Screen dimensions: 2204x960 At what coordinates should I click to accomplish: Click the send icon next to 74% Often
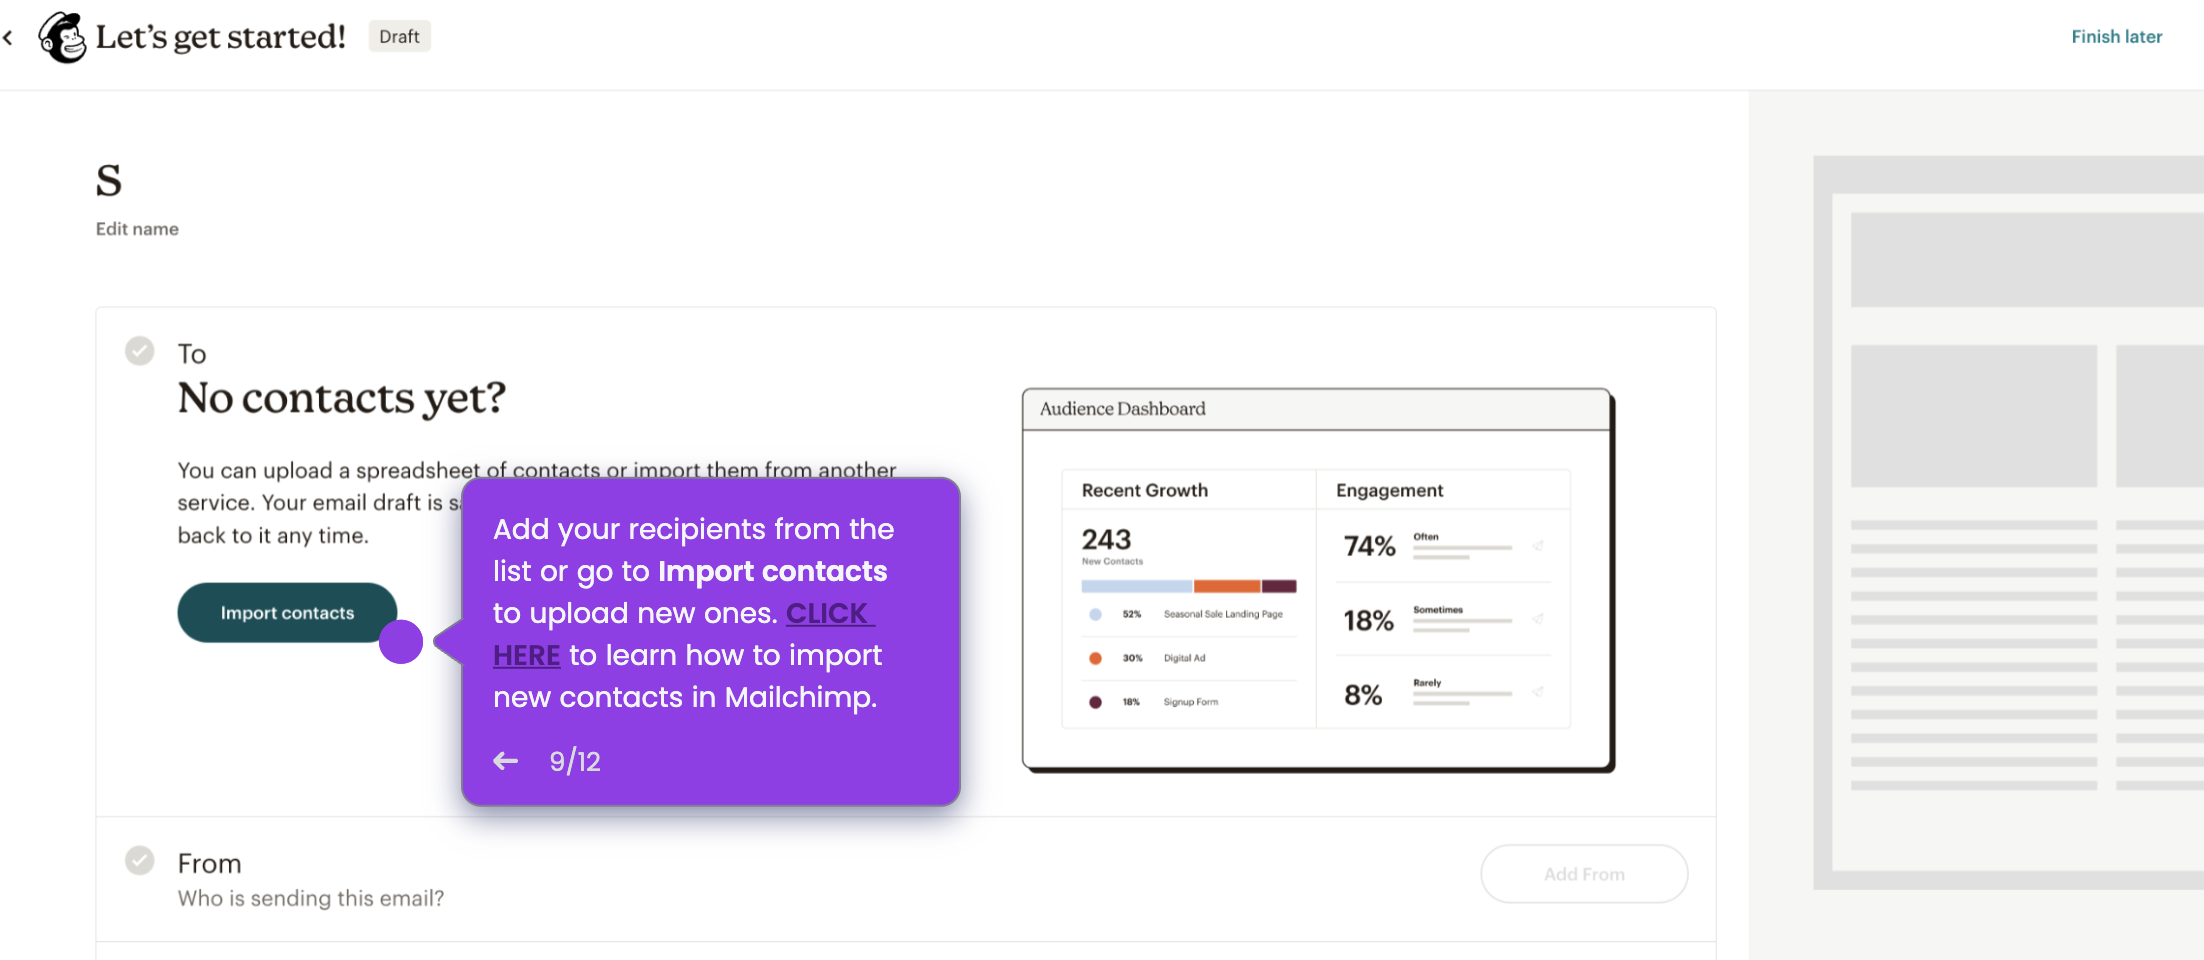(x=1538, y=546)
